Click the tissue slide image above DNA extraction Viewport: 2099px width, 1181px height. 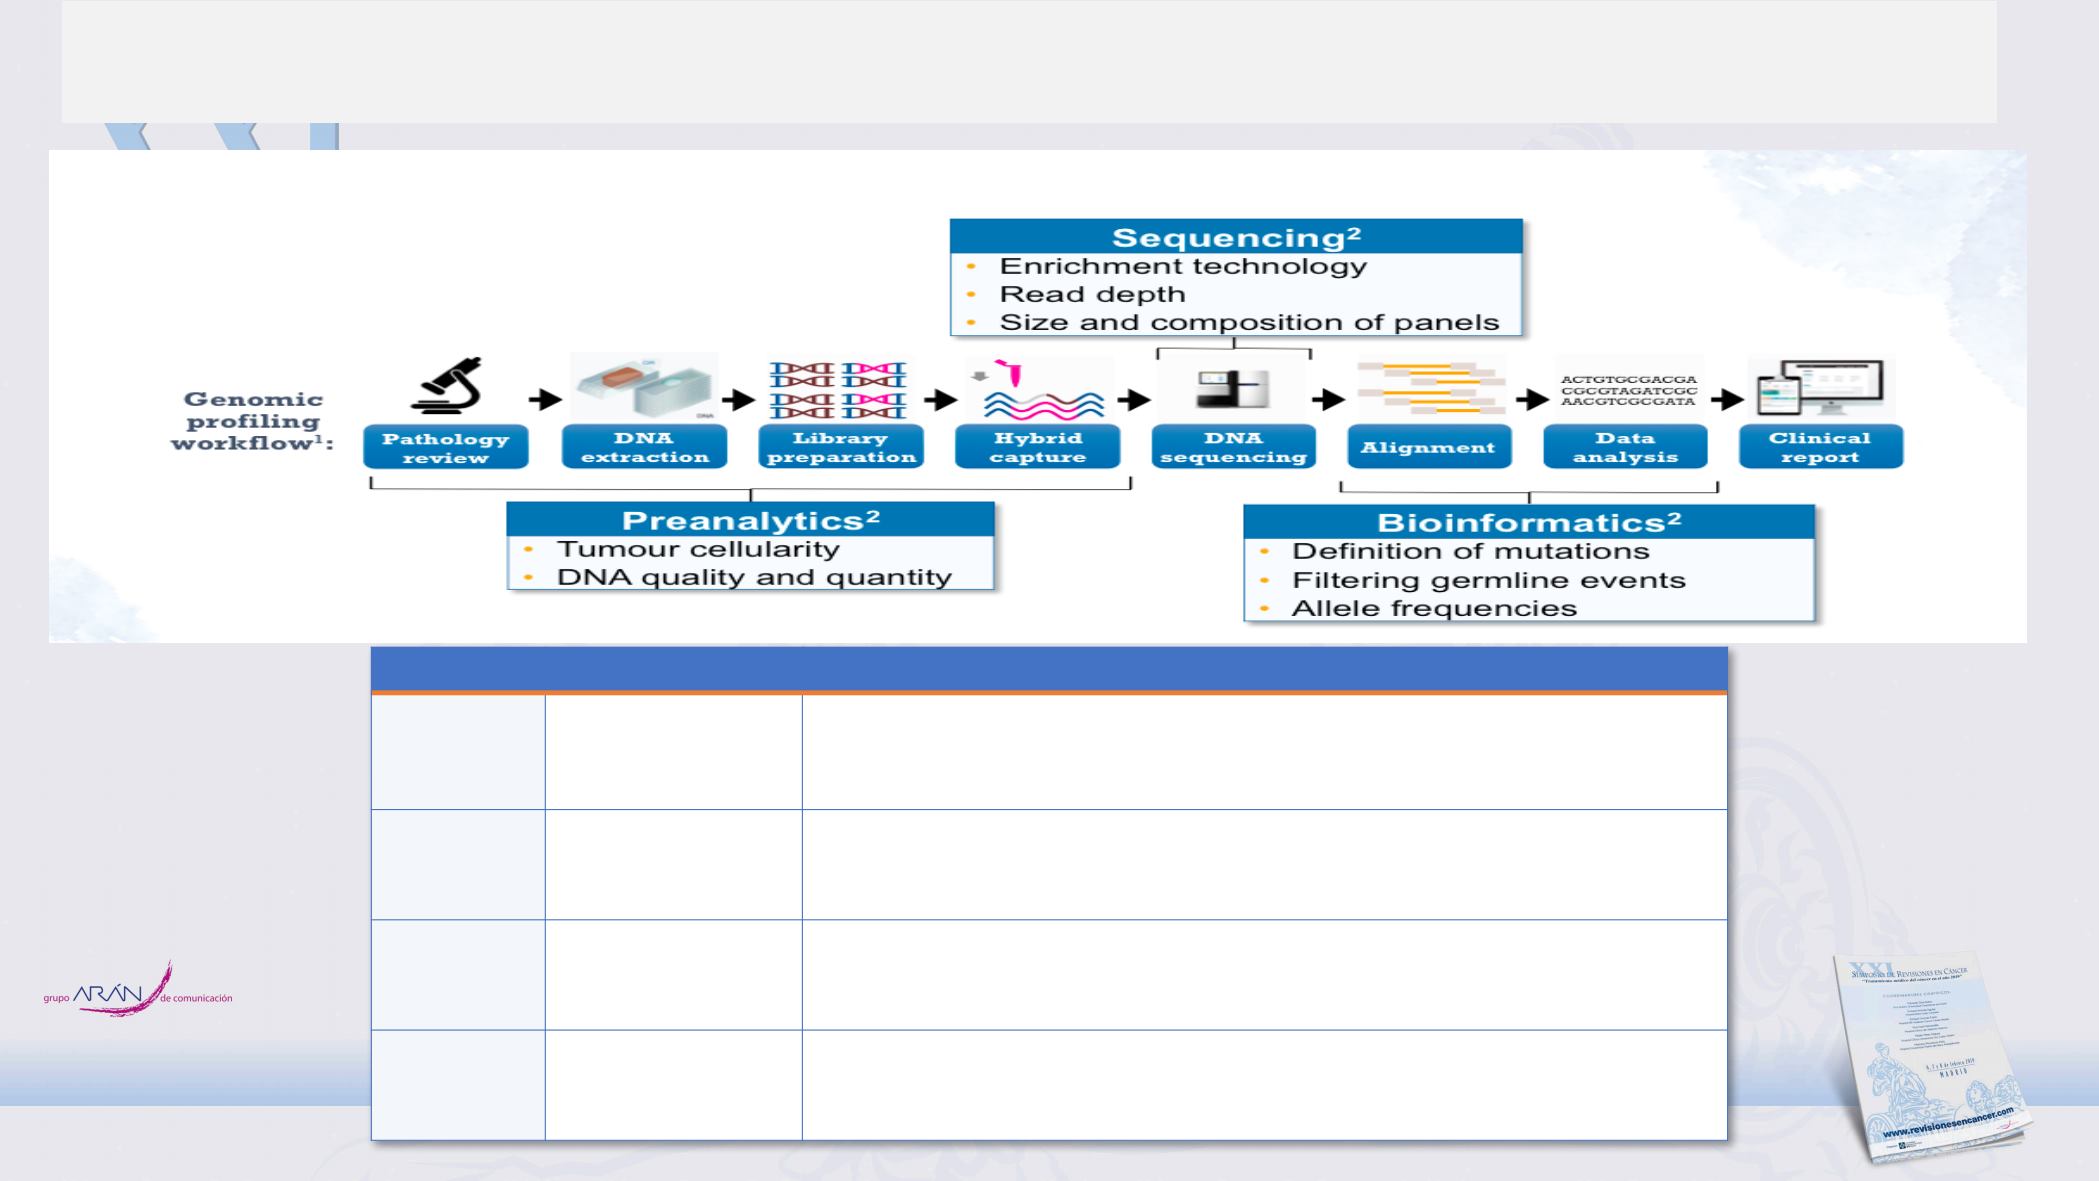644,386
